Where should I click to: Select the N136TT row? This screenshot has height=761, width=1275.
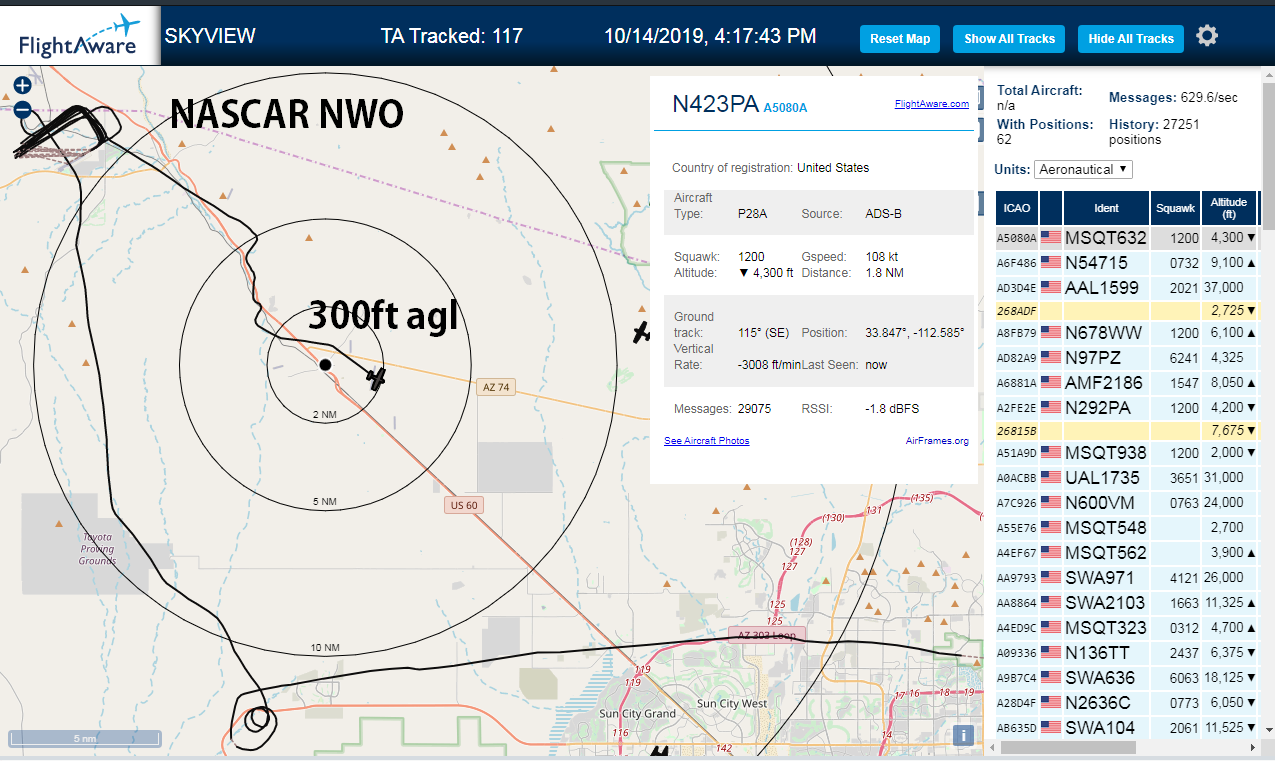click(x=1126, y=653)
